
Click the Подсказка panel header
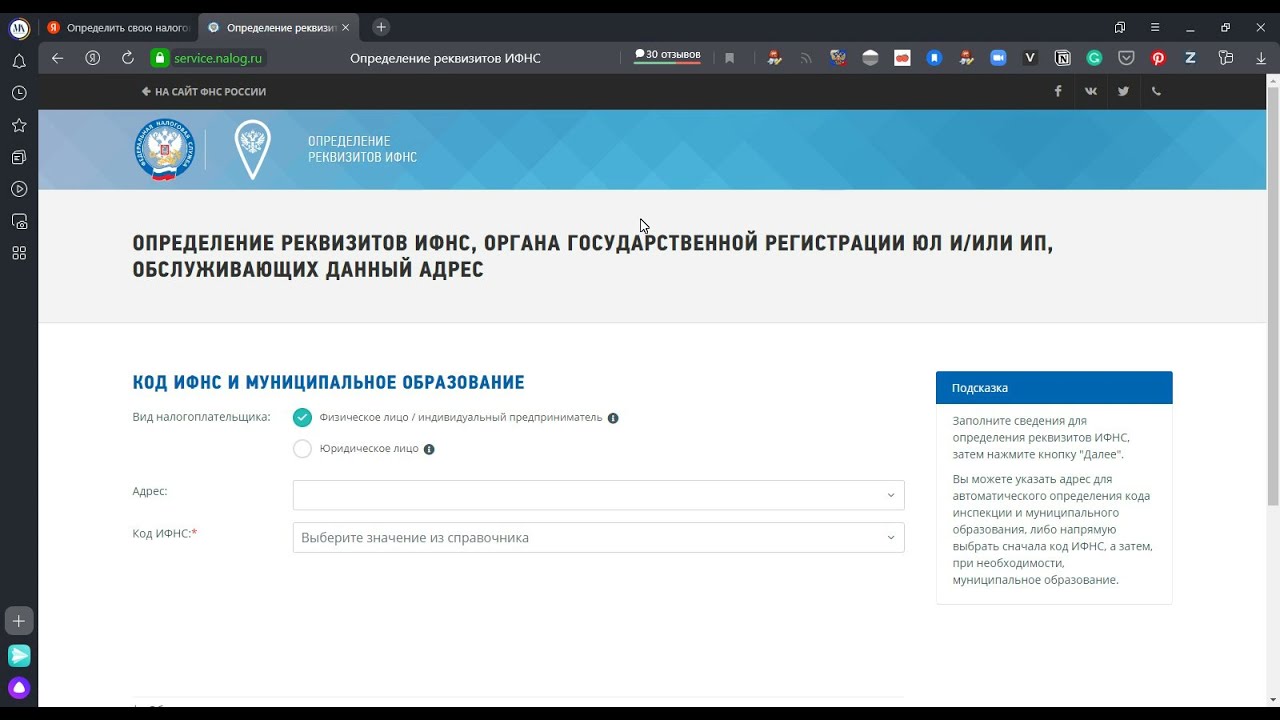click(1054, 388)
